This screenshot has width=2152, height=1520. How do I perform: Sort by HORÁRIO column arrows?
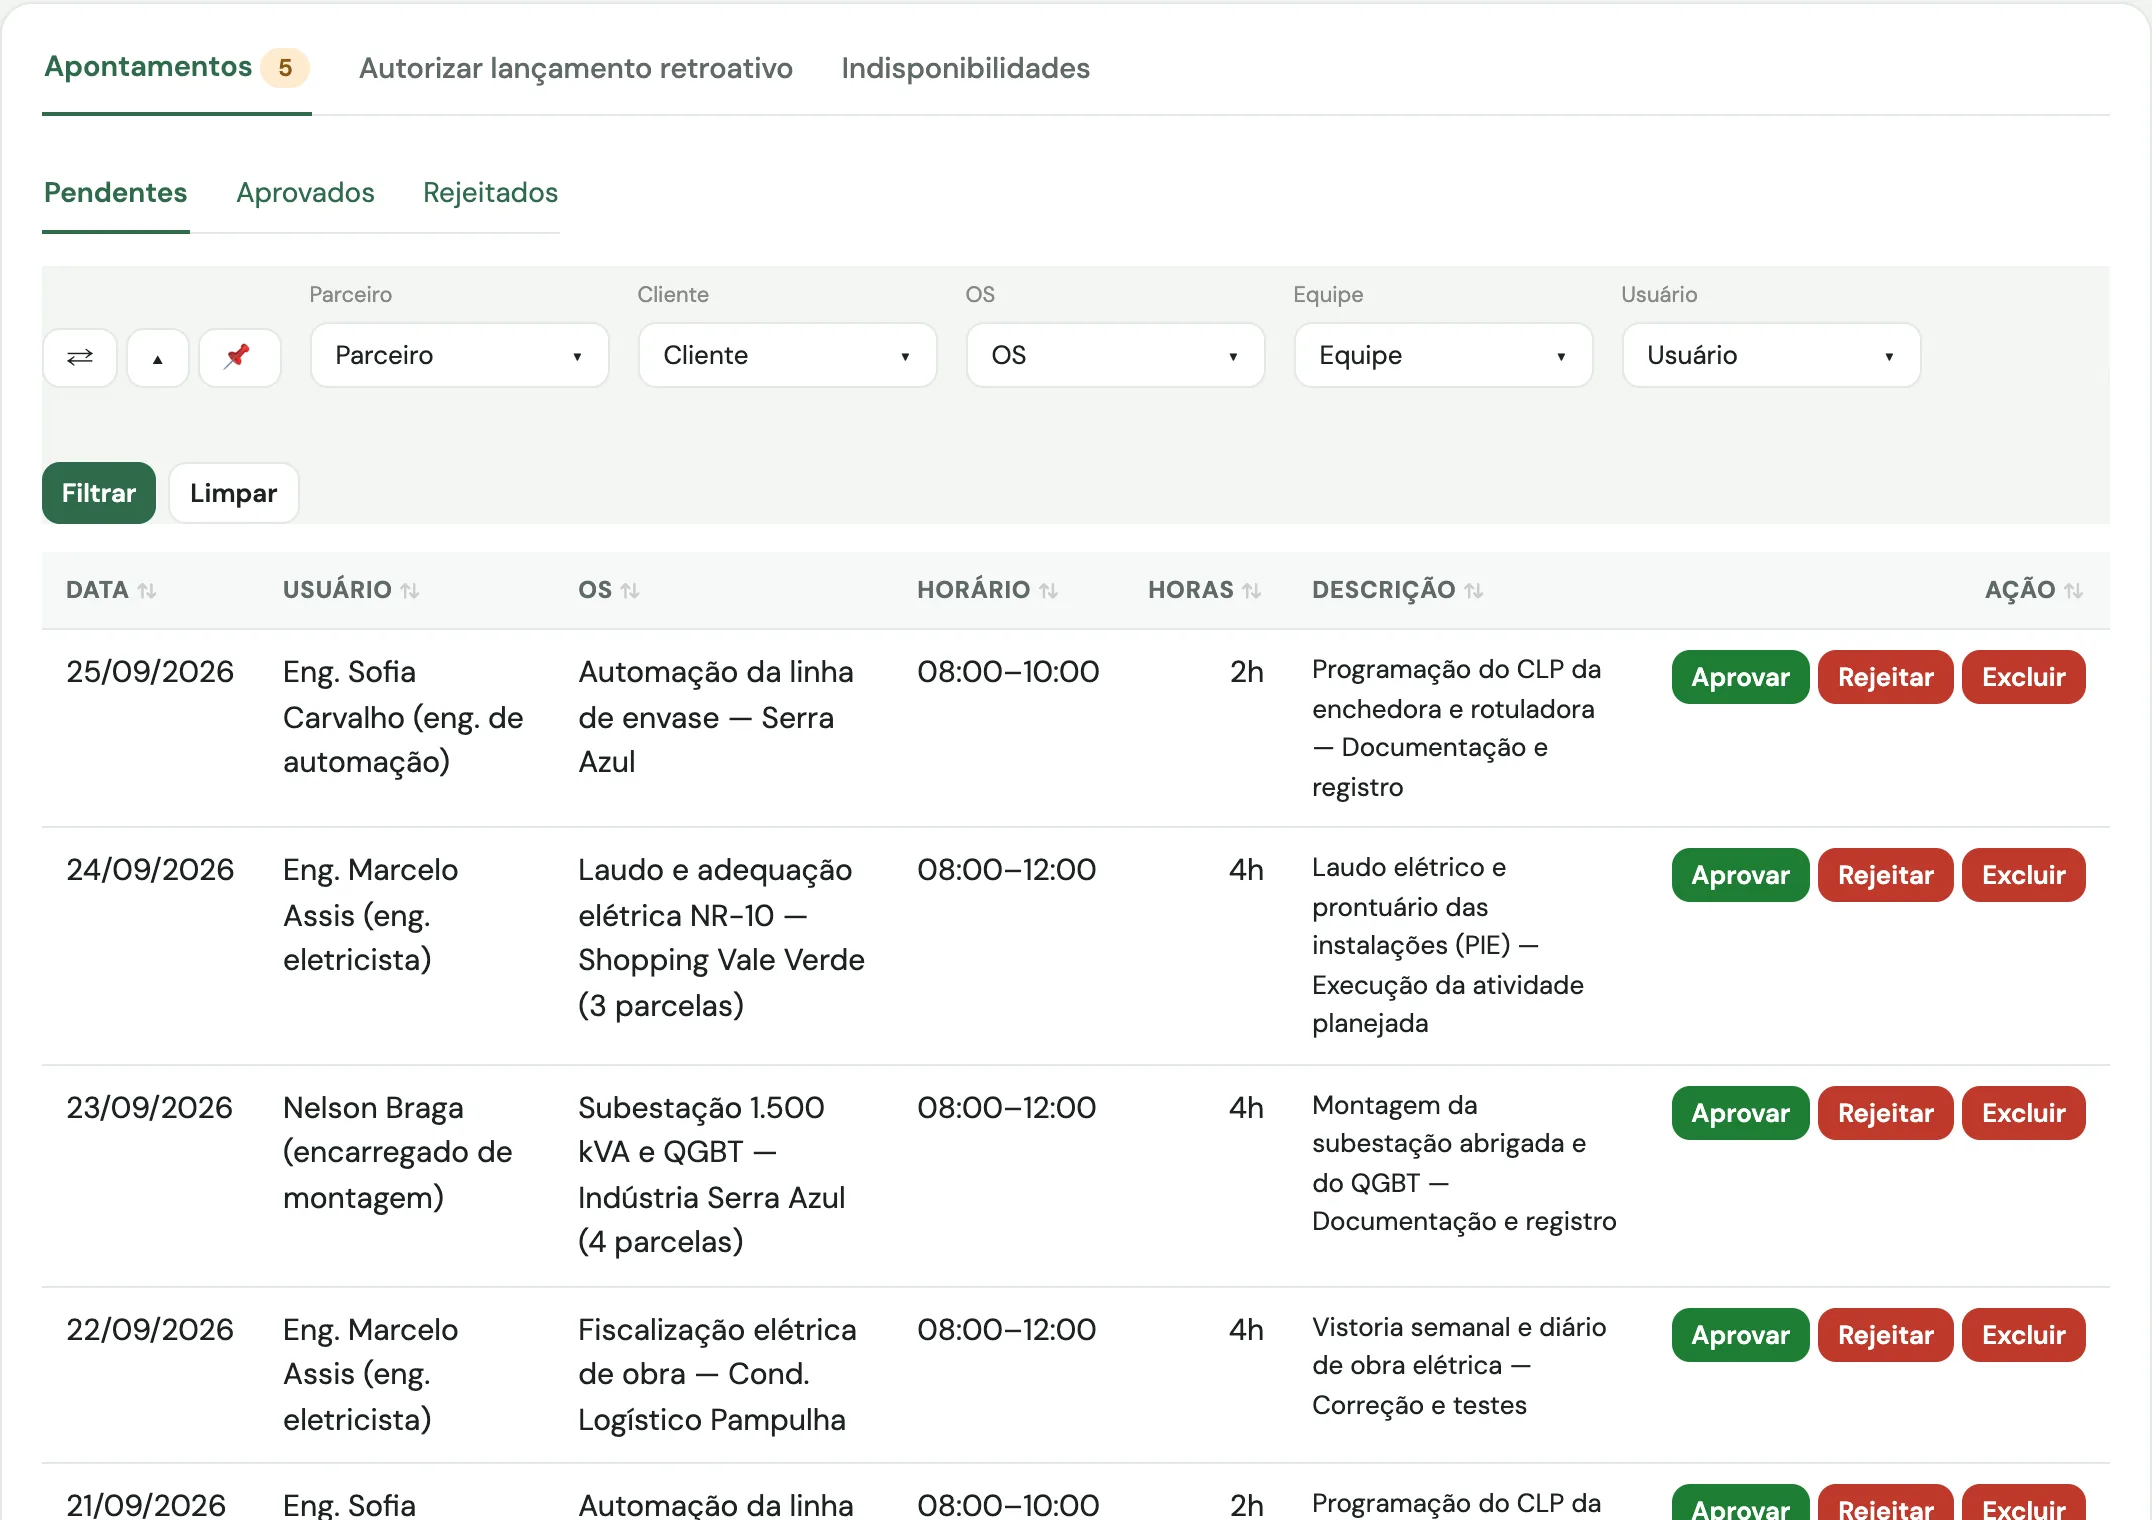(1048, 591)
